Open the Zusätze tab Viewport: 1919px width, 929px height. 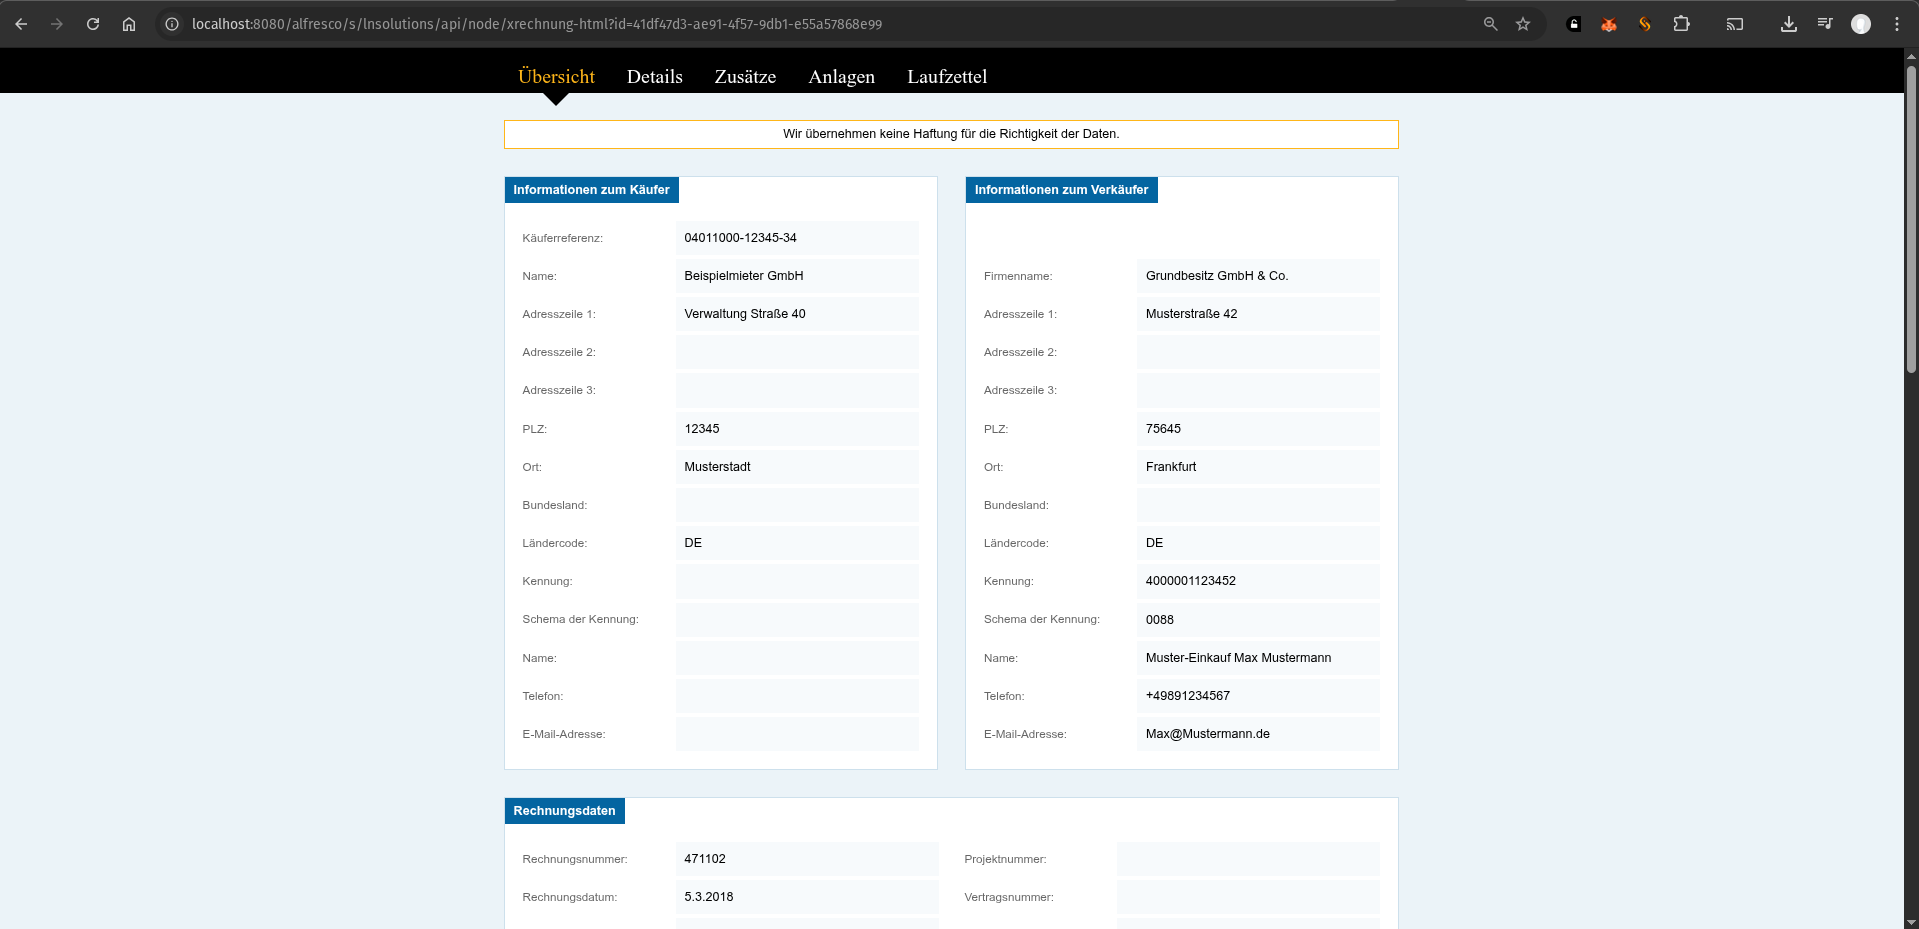tap(745, 77)
